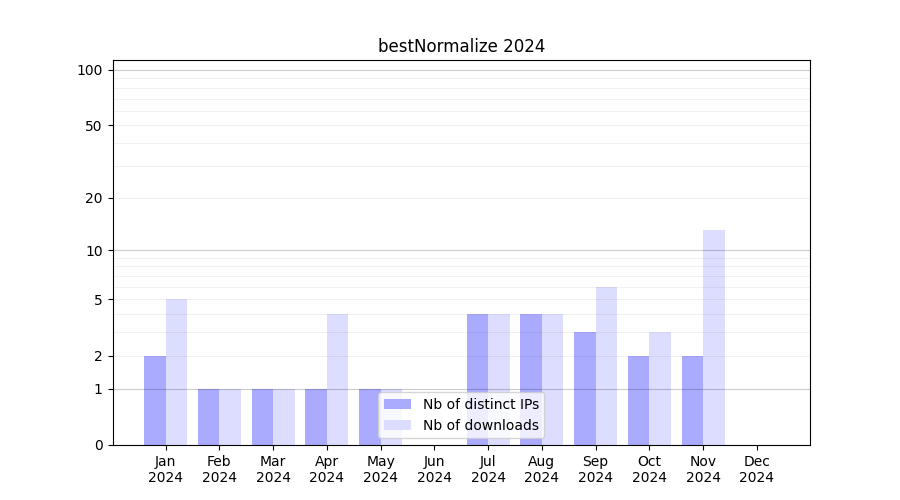Click the chart title bestNormalize 2024

[461, 46]
